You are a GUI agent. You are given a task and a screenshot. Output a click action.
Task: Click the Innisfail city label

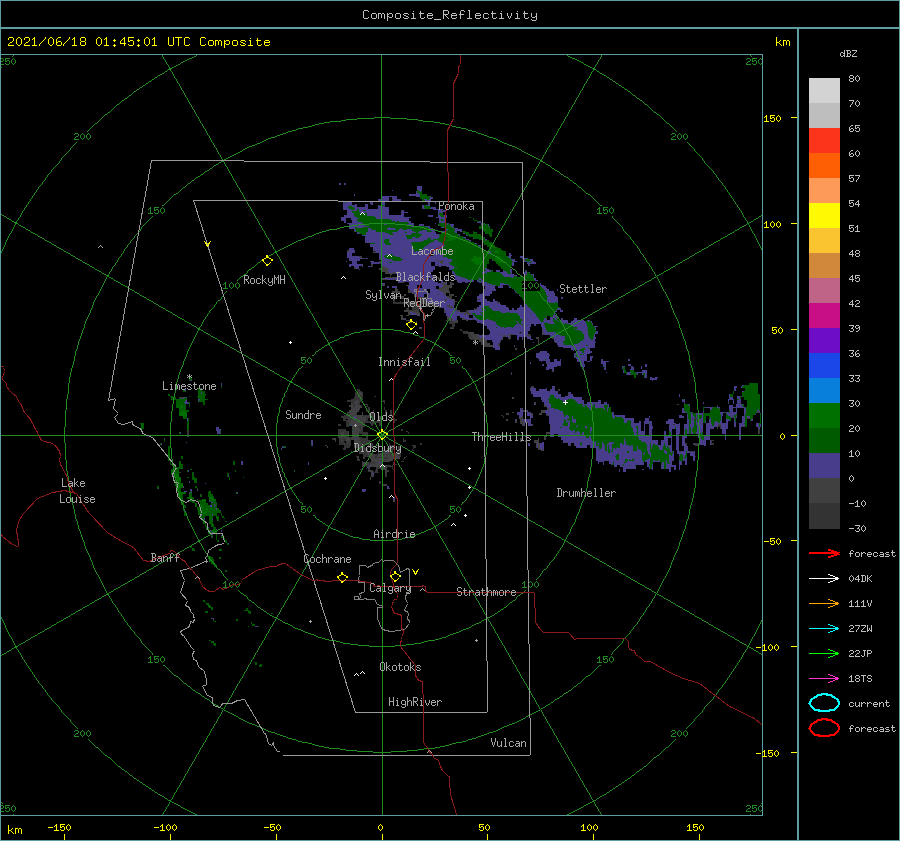point(404,362)
